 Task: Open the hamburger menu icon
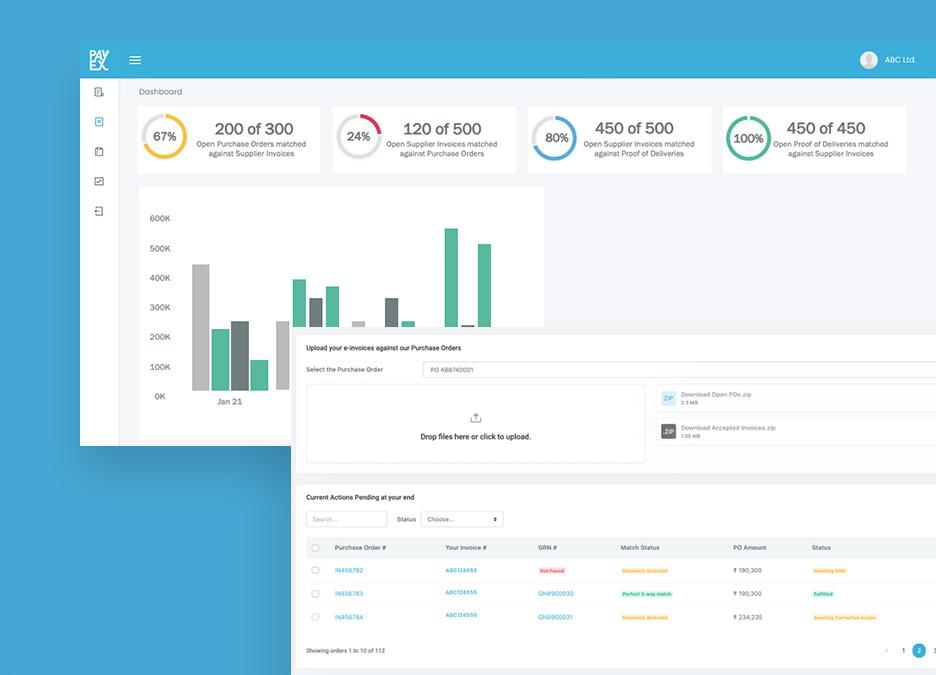tap(135, 60)
